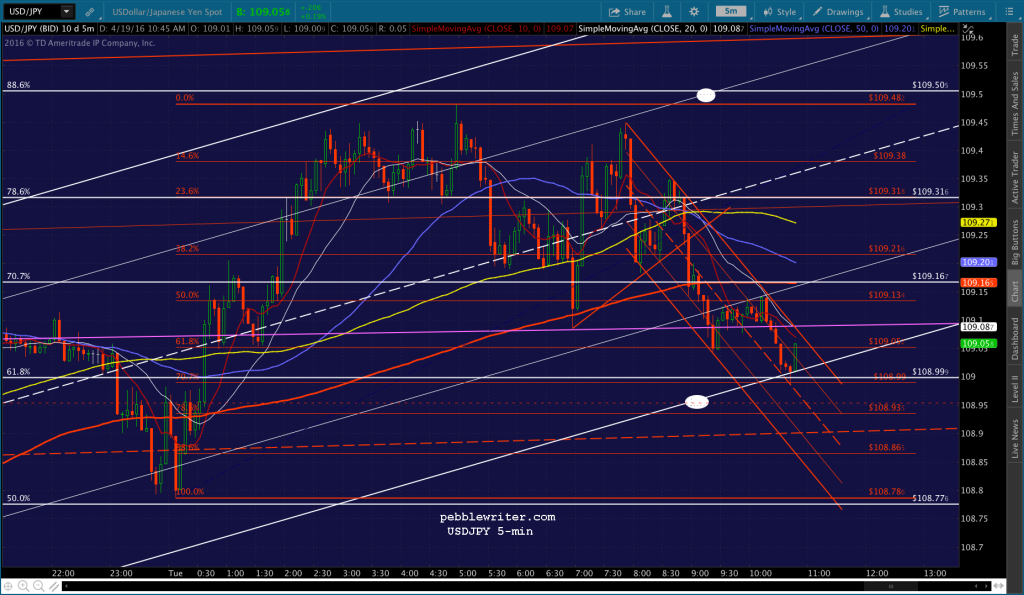This screenshot has height=595, width=1024.
Task: Click the Tue date marker on time axis
Action: click(175, 573)
